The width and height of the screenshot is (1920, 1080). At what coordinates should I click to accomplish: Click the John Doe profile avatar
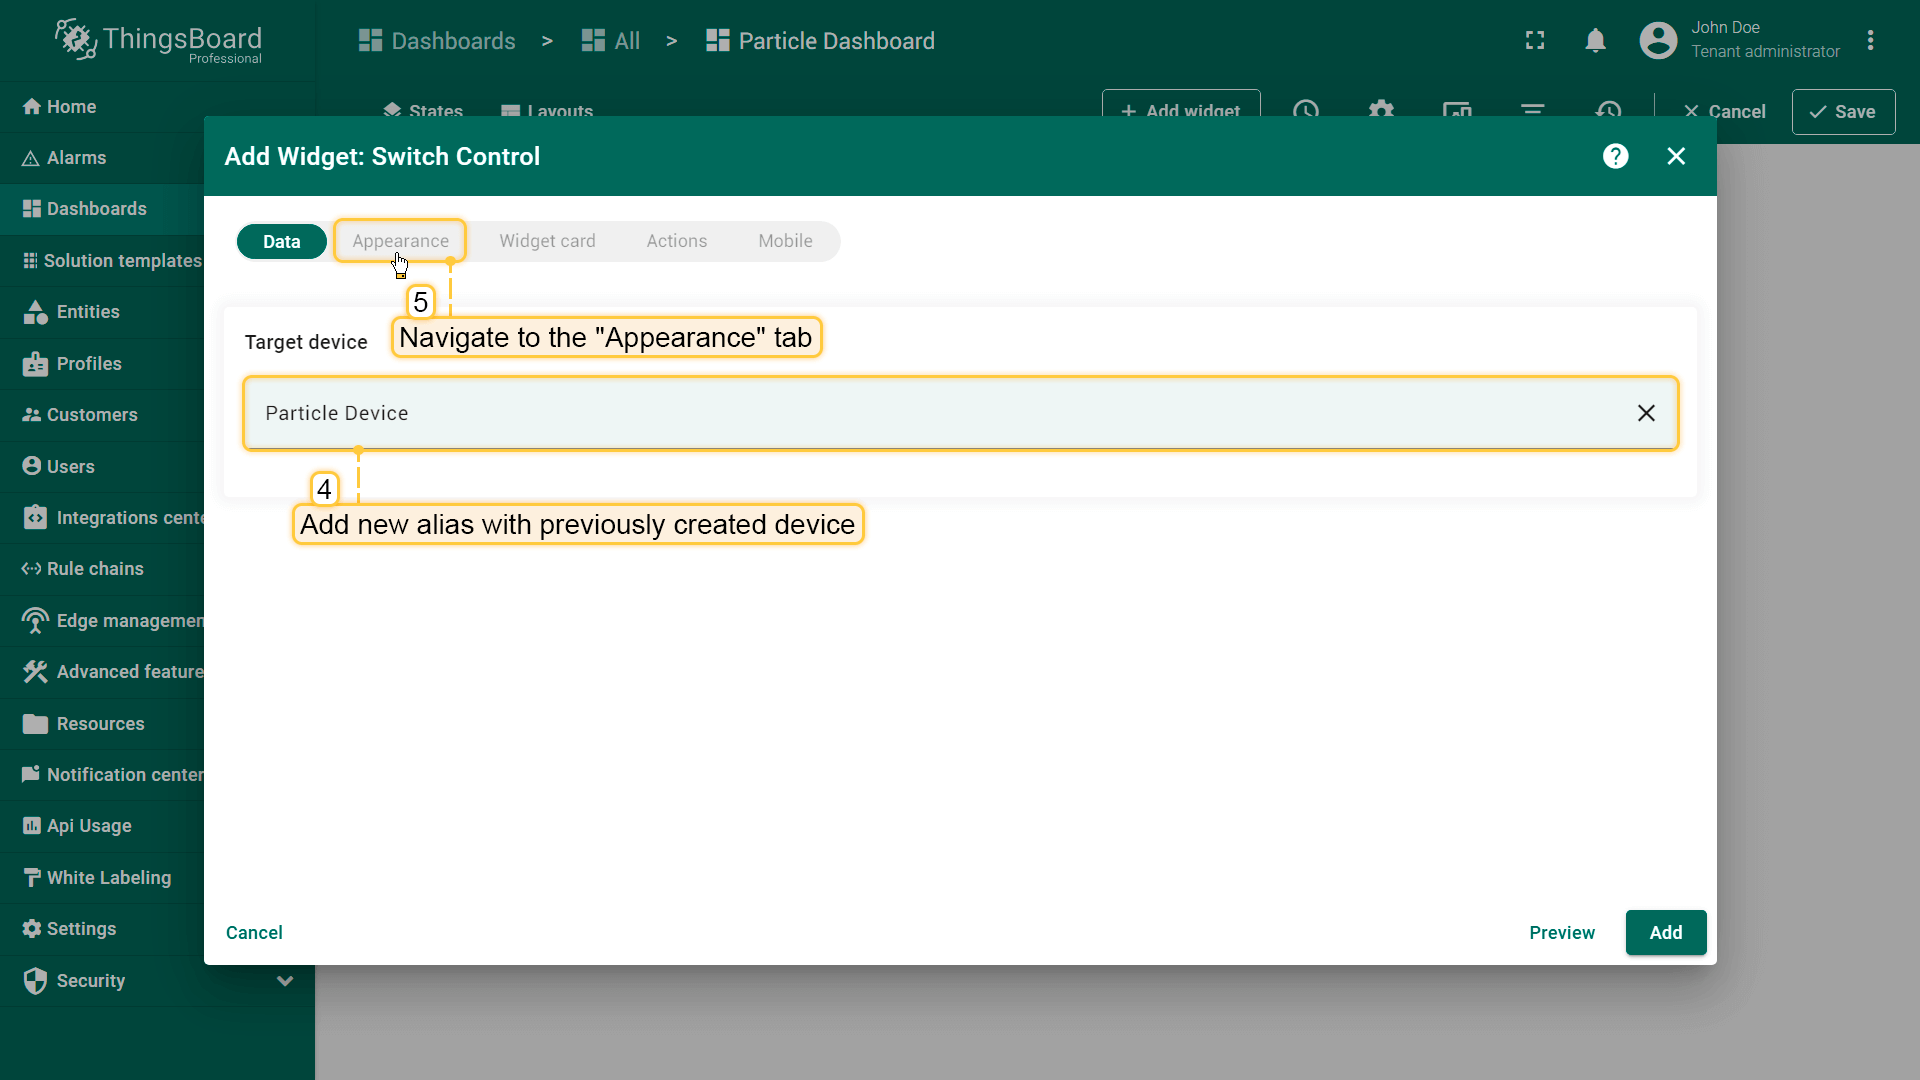[1658, 41]
